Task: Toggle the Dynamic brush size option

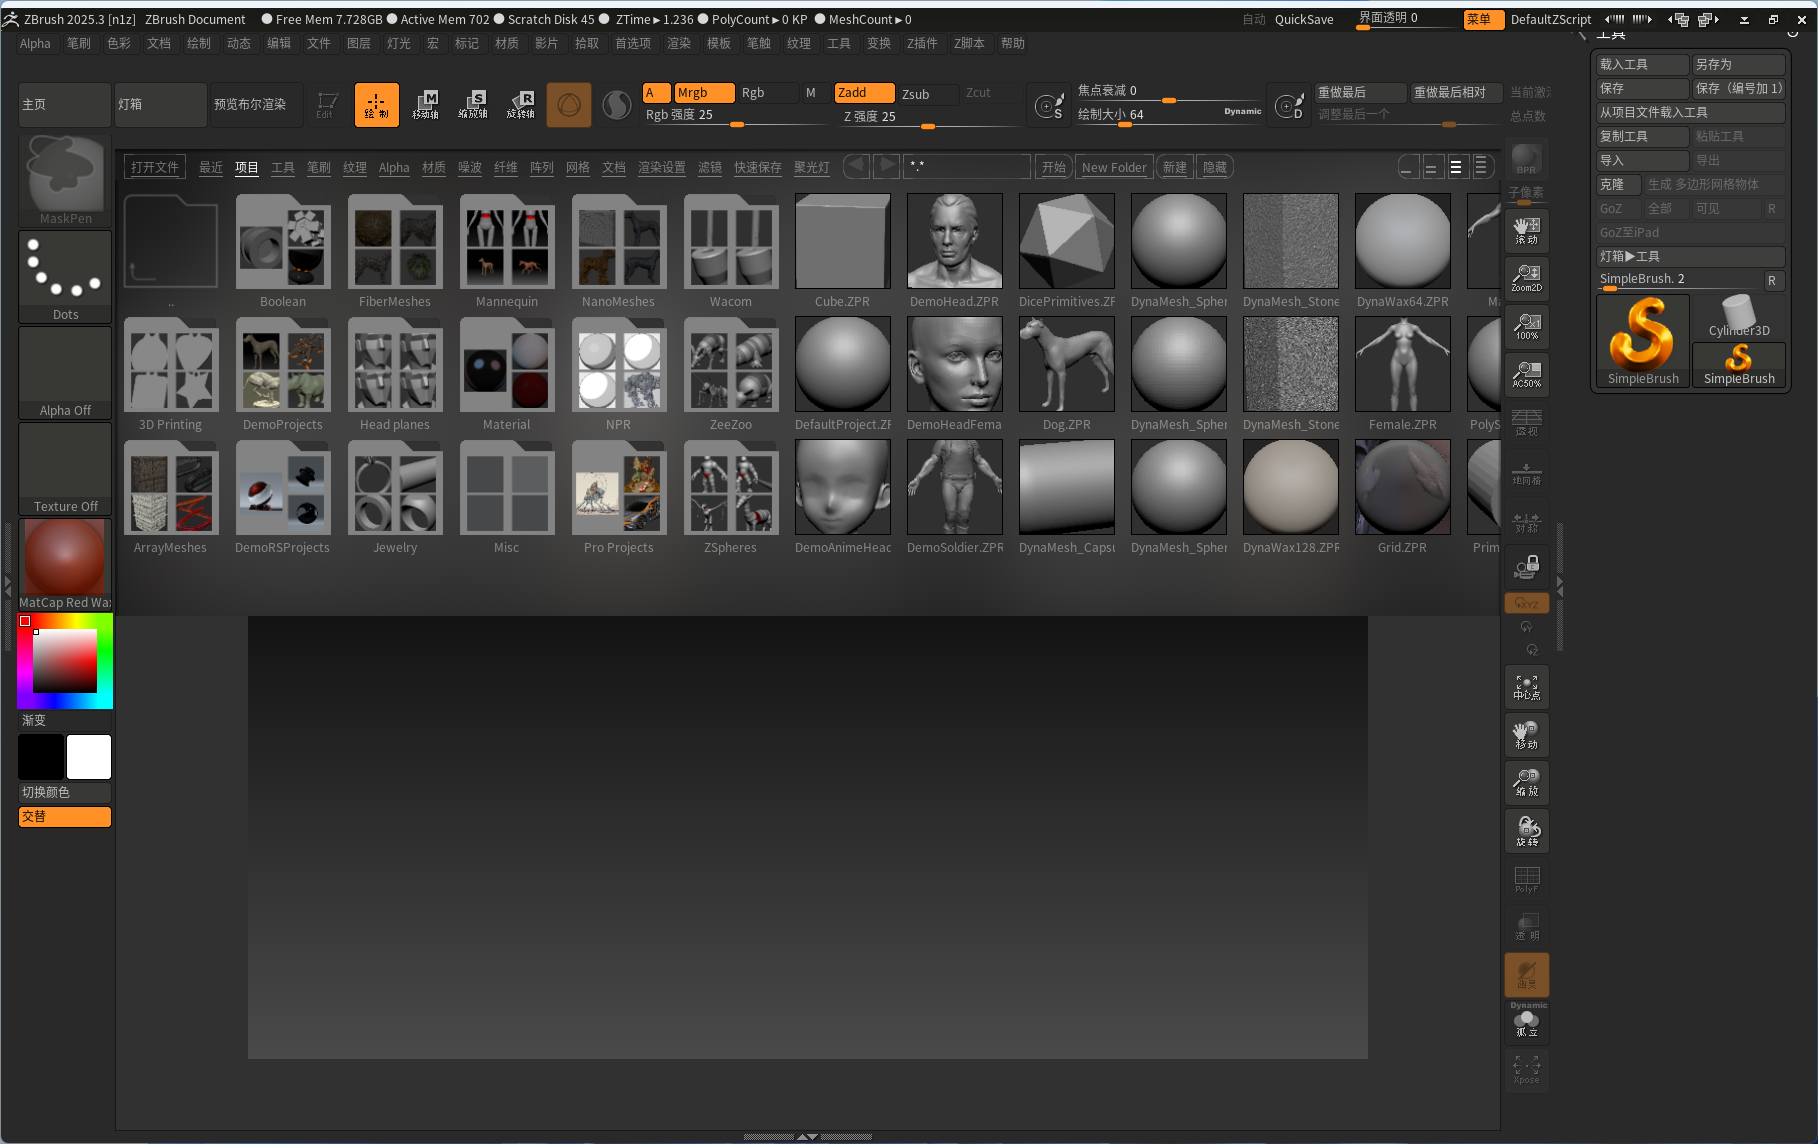Action: 1242,111
